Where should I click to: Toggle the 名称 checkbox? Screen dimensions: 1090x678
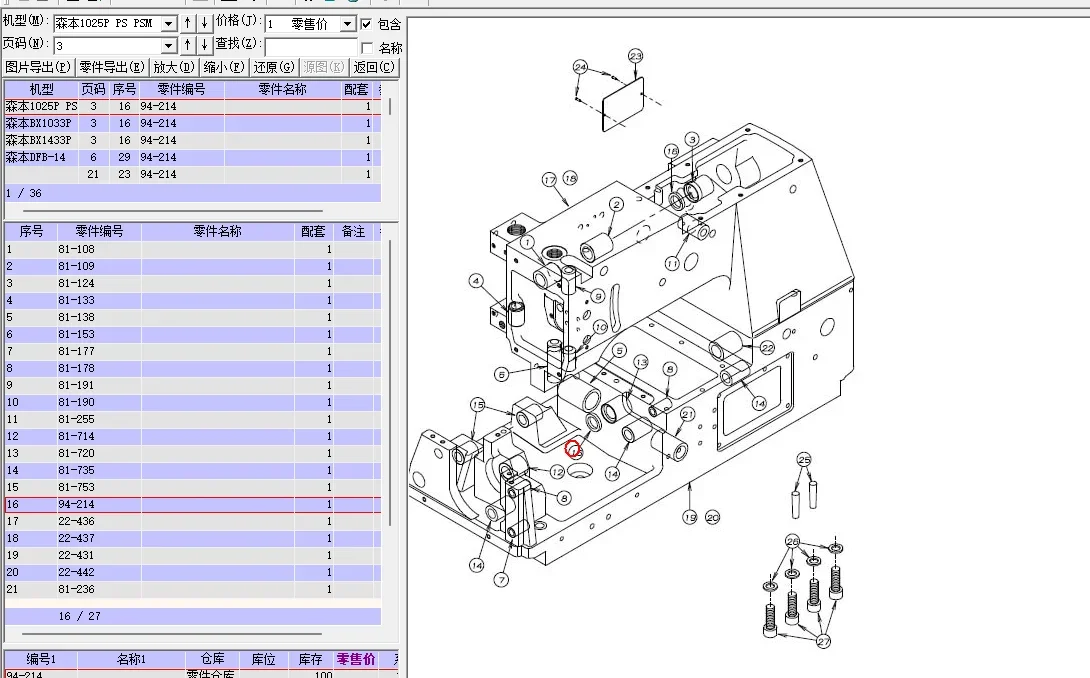367,47
